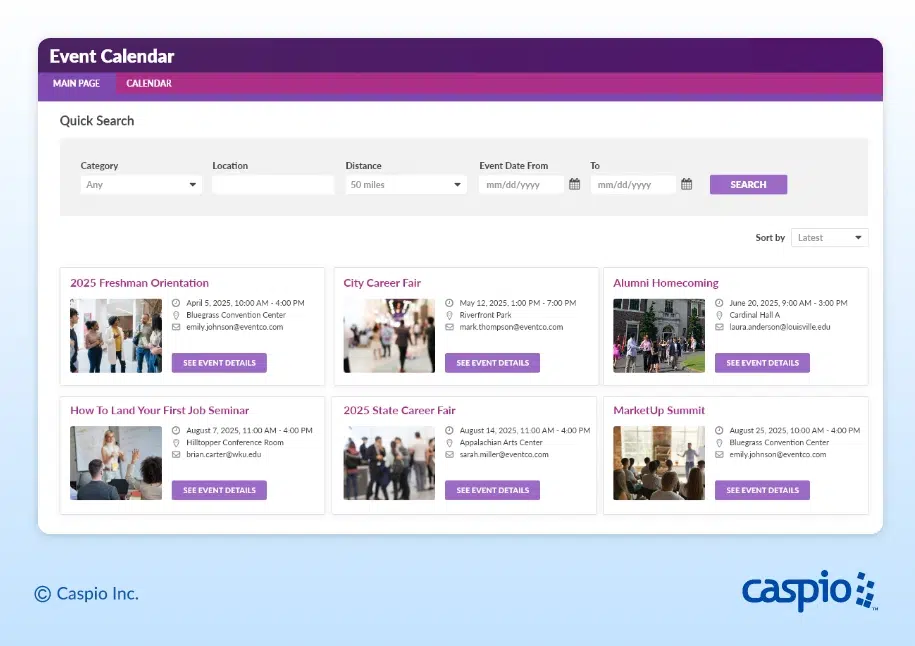Open the To date calendar picker icon
Image resolution: width=915 pixels, height=646 pixels.
(686, 184)
